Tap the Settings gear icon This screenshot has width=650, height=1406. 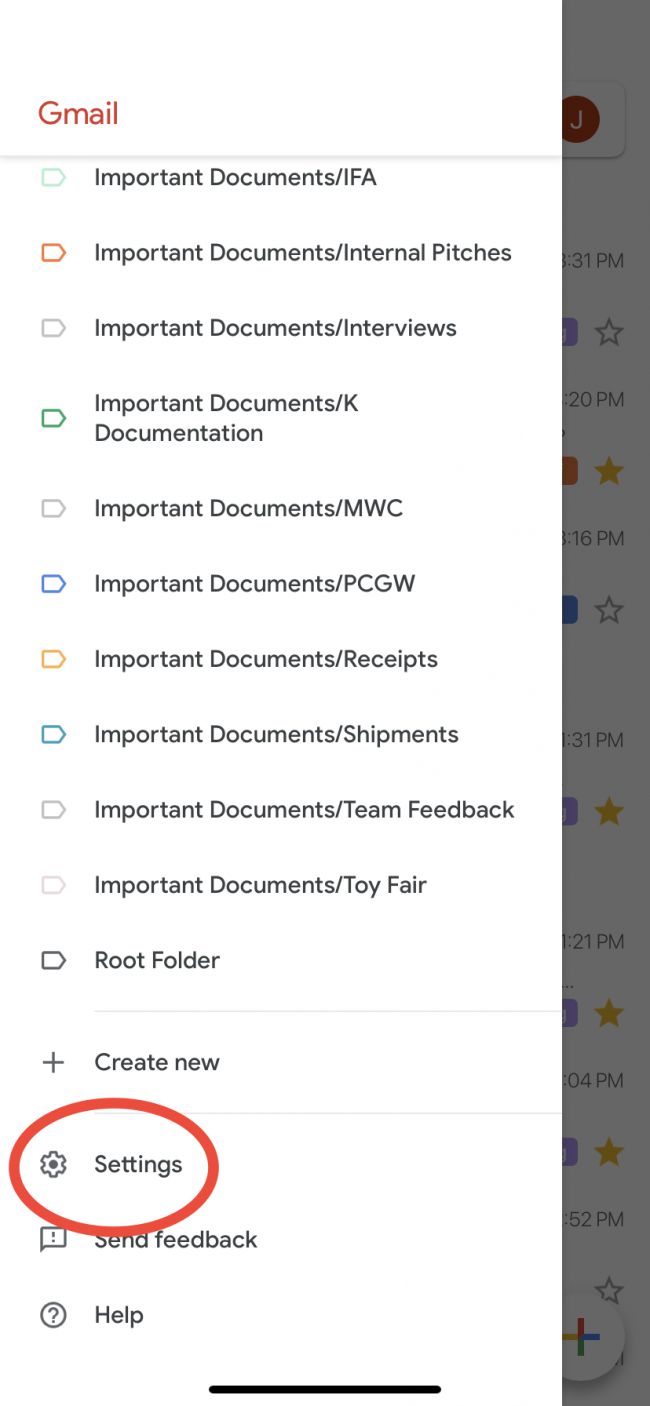(53, 1164)
